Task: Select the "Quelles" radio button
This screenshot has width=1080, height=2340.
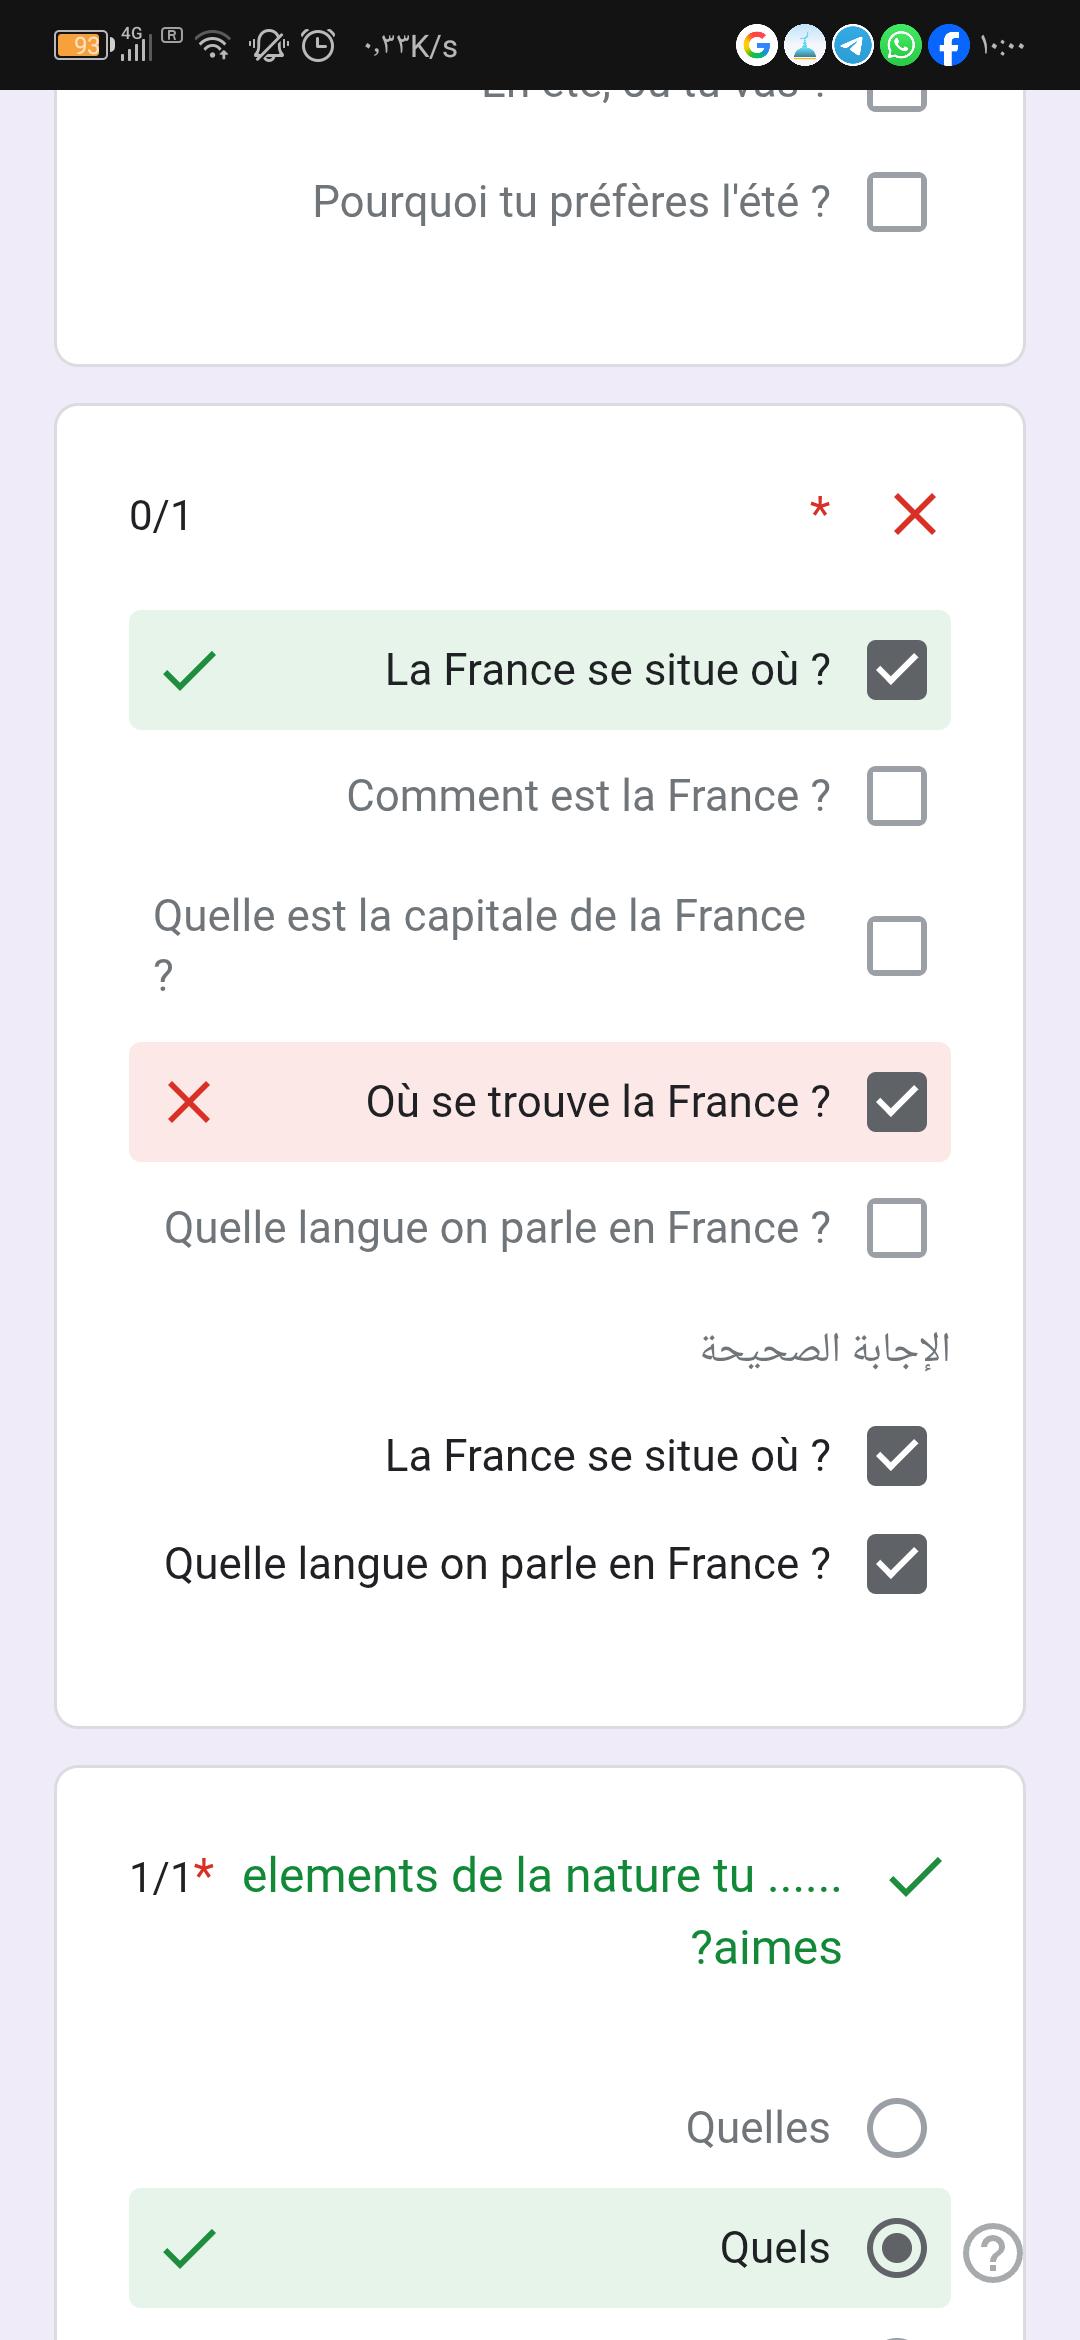Action: tap(896, 2128)
